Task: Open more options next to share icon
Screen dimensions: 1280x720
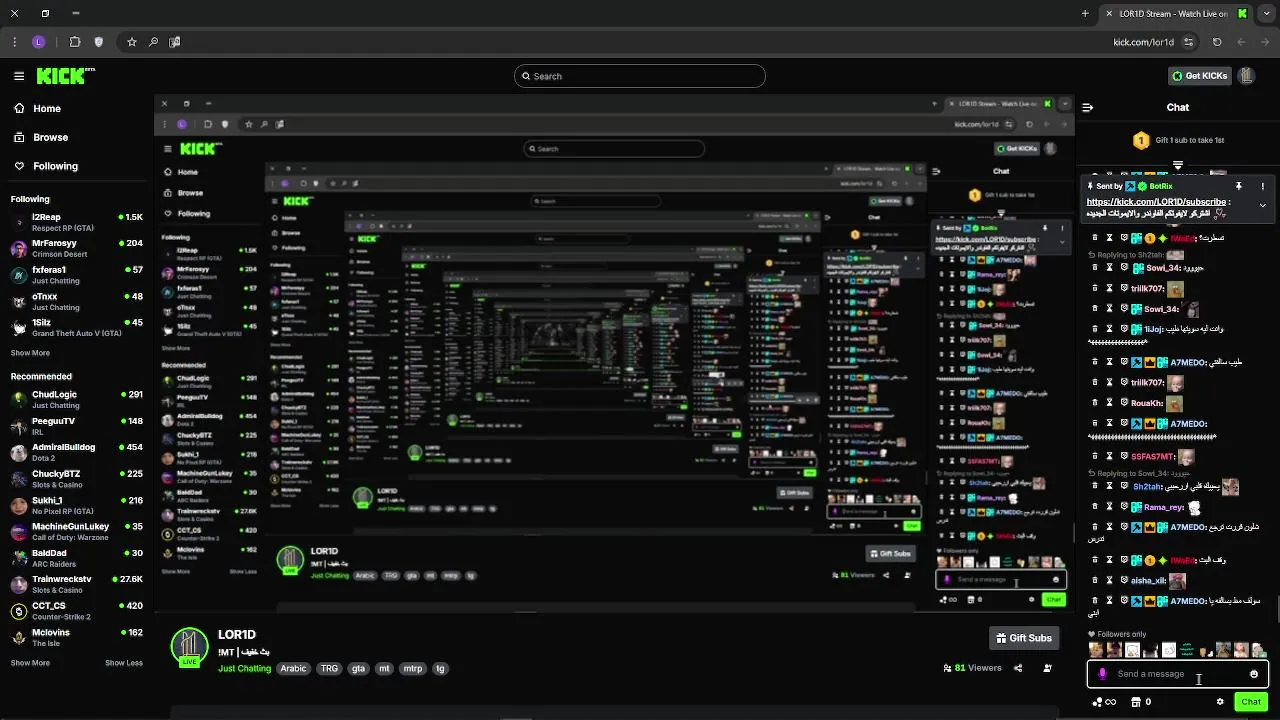Action: tap(1047, 668)
